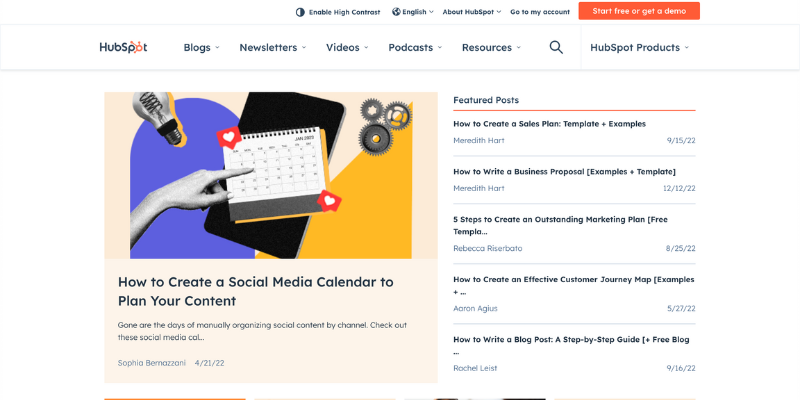The width and height of the screenshot is (800, 400).
Task: Click the Featured Posts heading
Action: pyautogui.click(x=486, y=100)
